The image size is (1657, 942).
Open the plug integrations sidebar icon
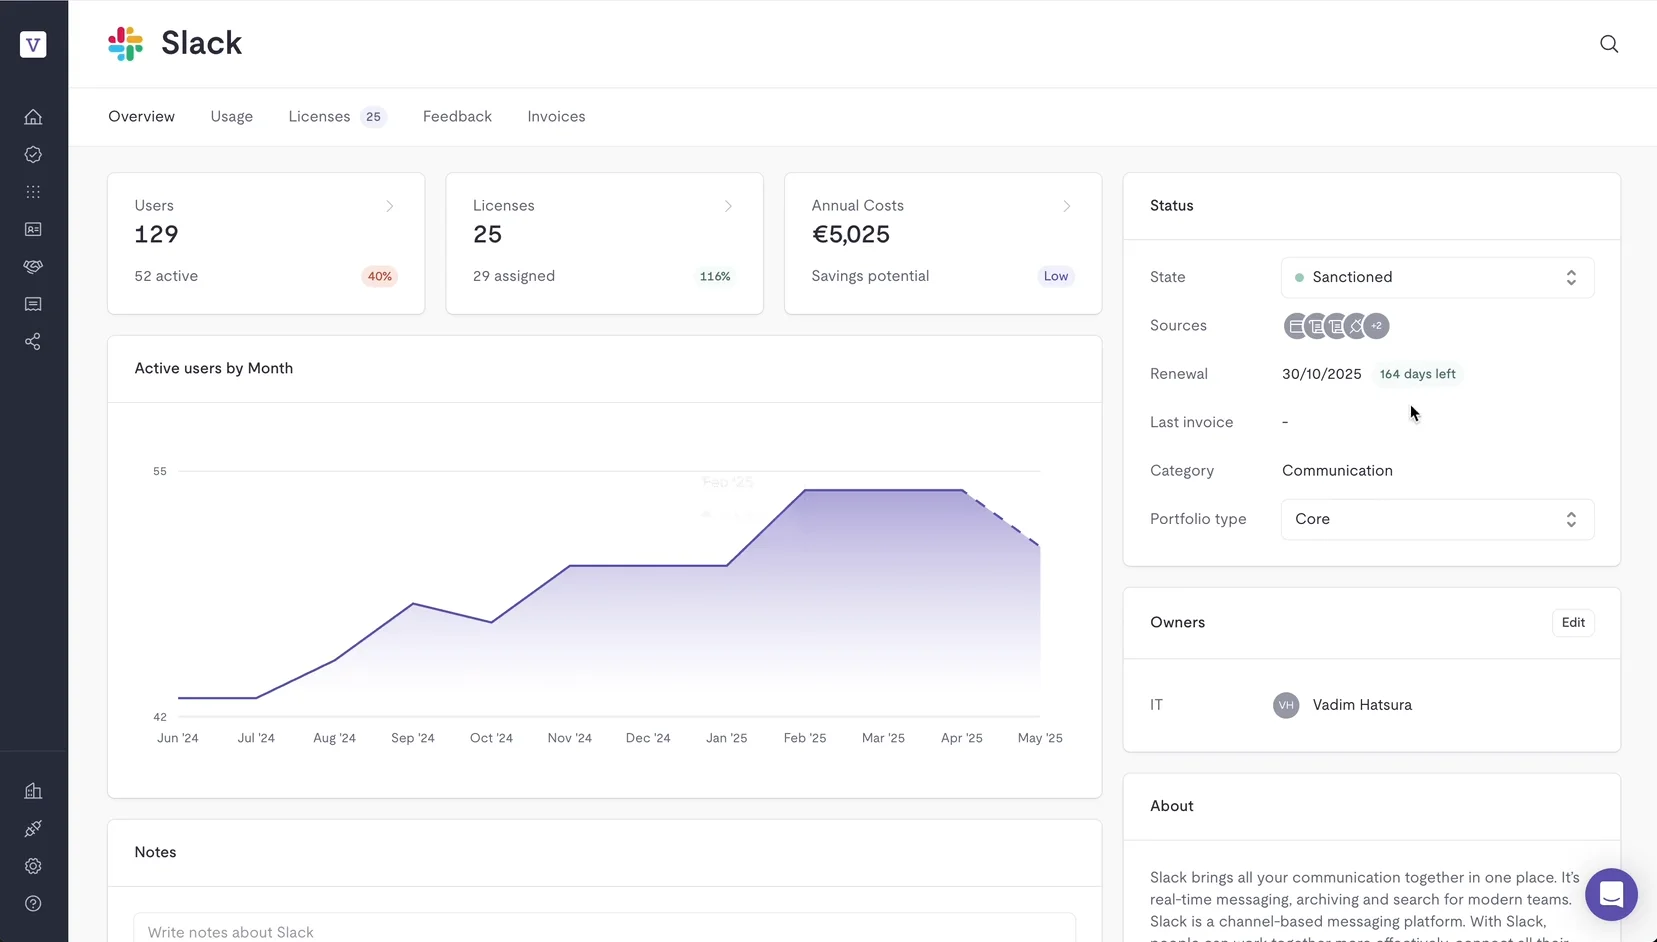pyautogui.click(x=33, y=829)
